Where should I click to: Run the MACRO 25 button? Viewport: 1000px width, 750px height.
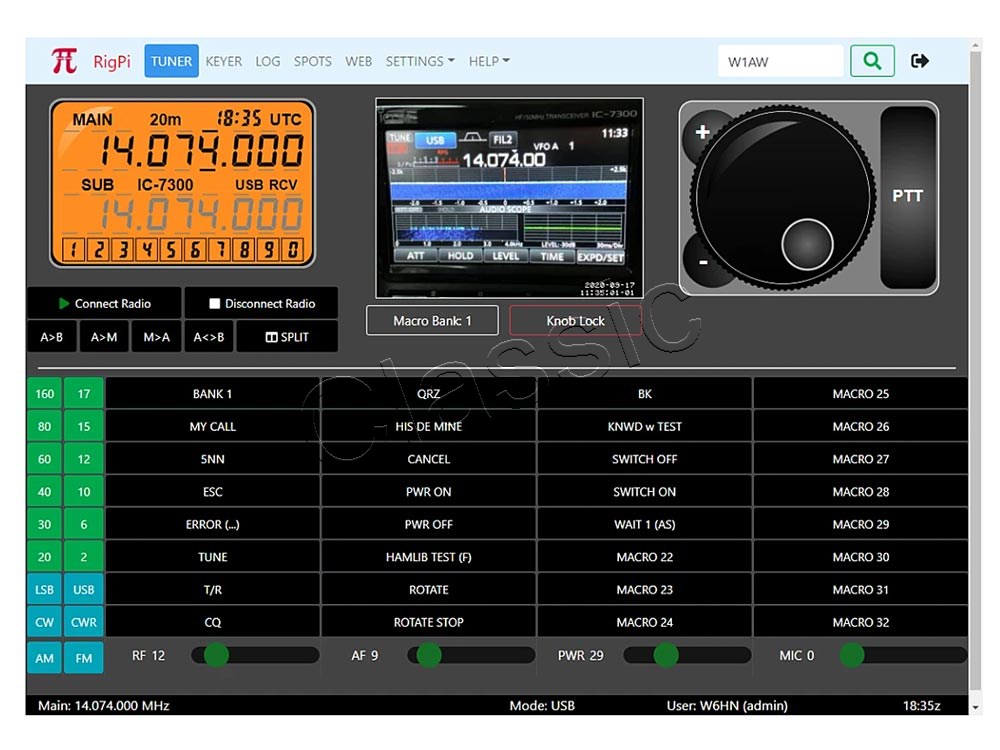click(860, 394)
